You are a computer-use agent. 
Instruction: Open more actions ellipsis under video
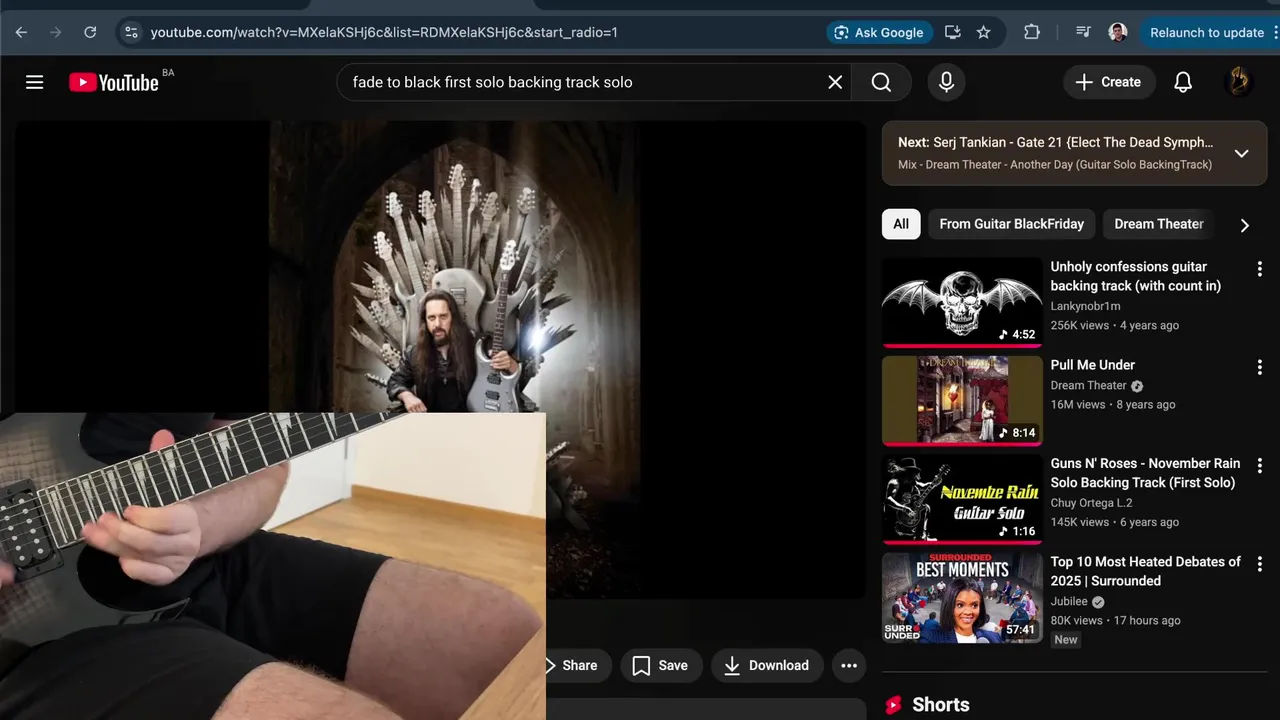point(849,665)
